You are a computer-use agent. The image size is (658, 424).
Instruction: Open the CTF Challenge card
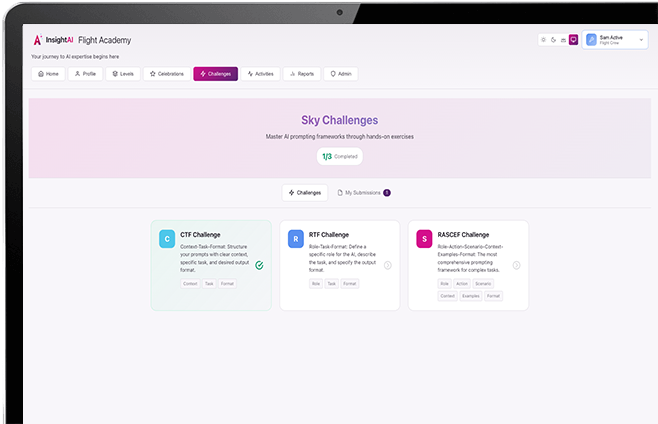(210, 264)
